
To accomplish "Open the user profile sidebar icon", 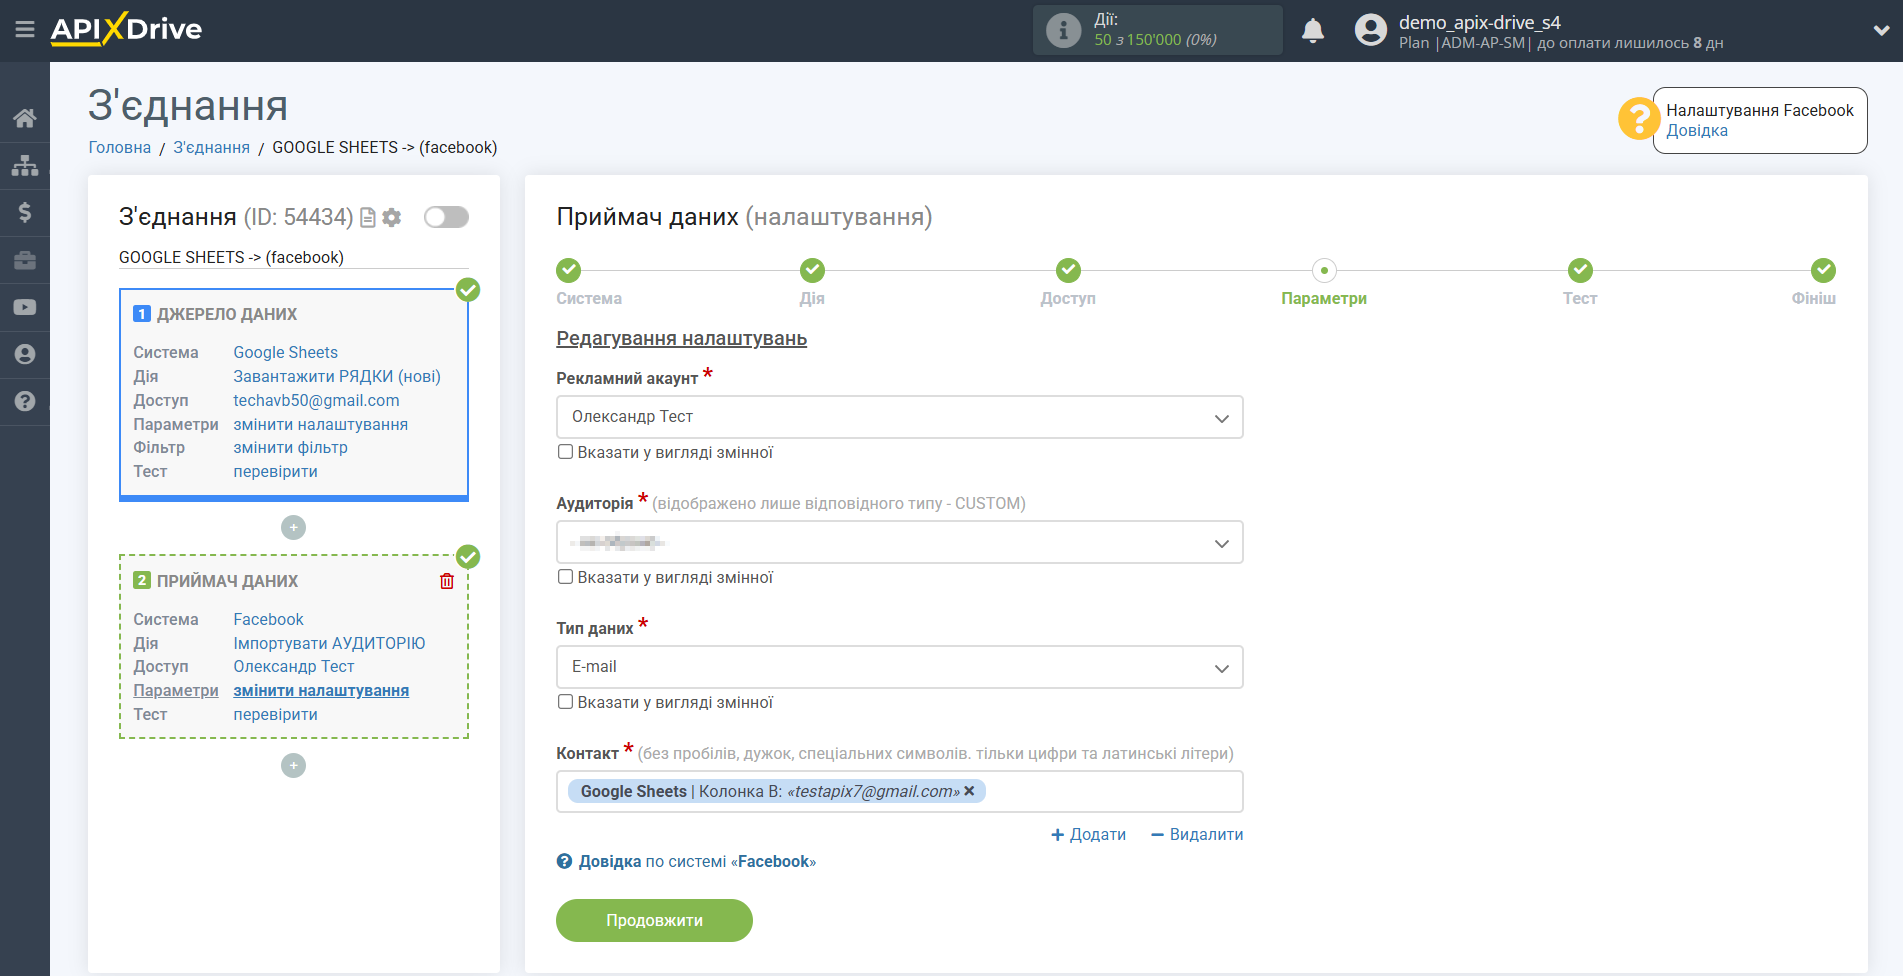I will (x=25, y=354).
